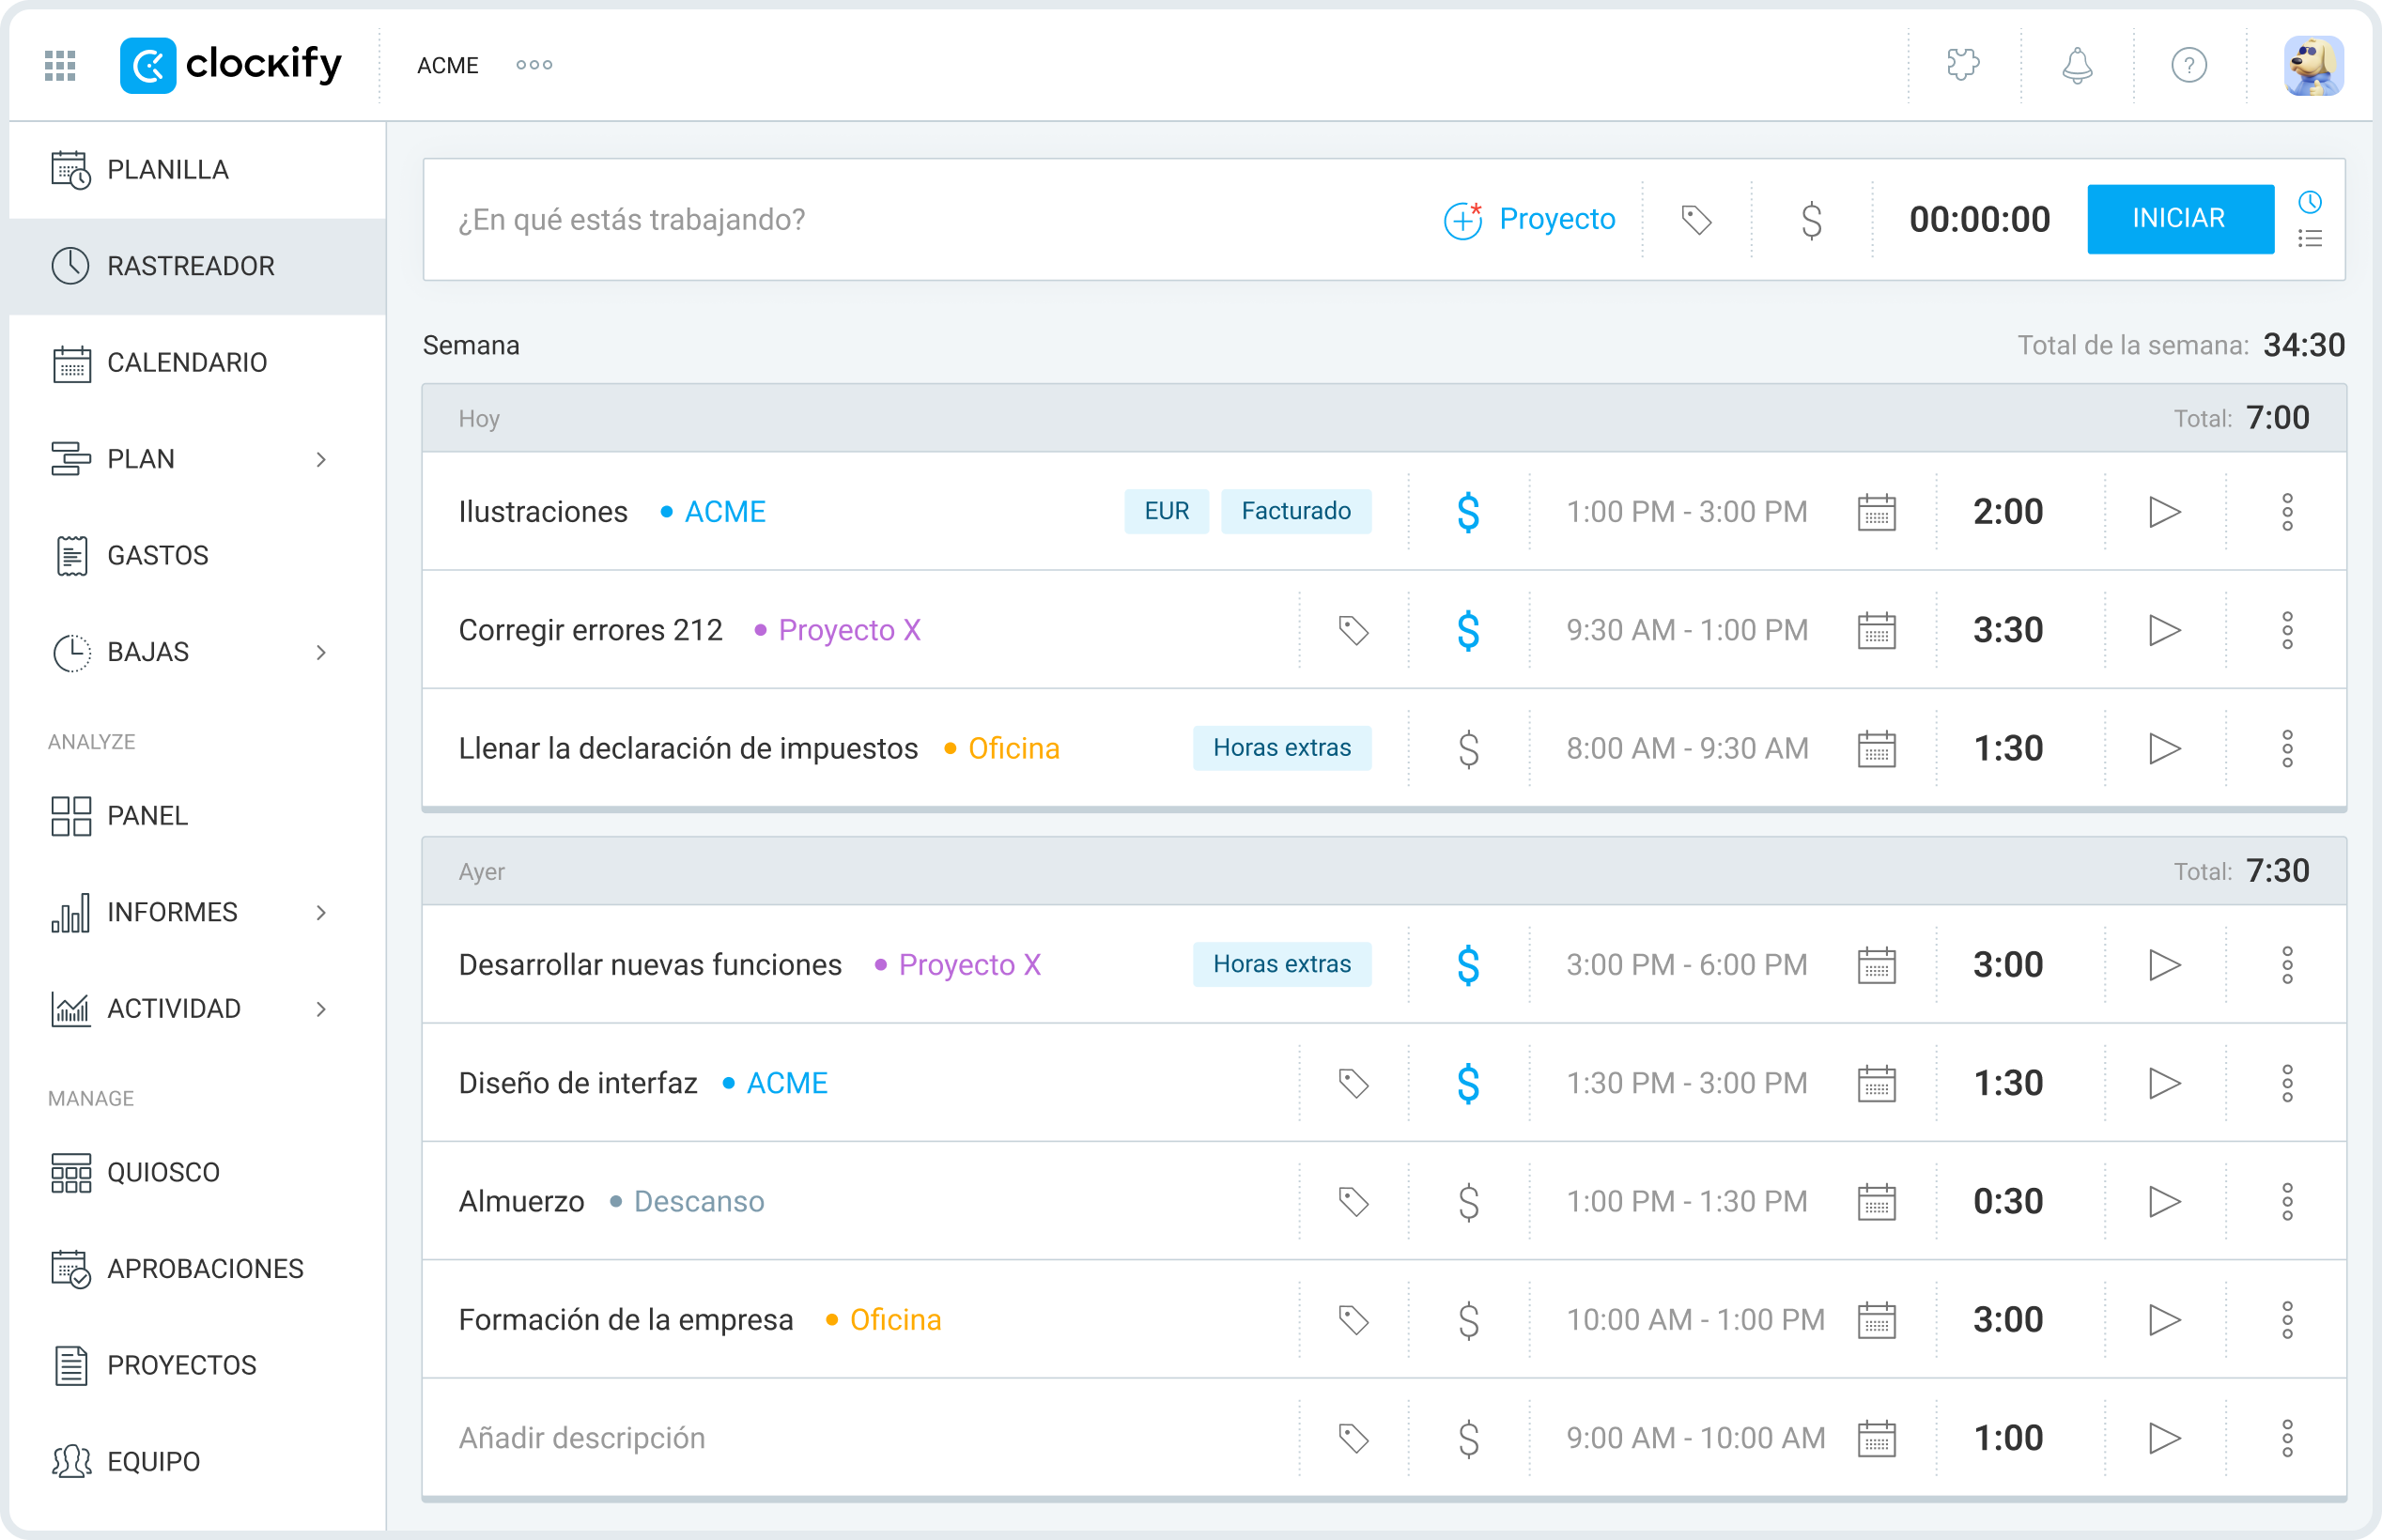Select the Calendario sidebar icon
This screenshot has height=1540, width=2382.
coord(70,362)
